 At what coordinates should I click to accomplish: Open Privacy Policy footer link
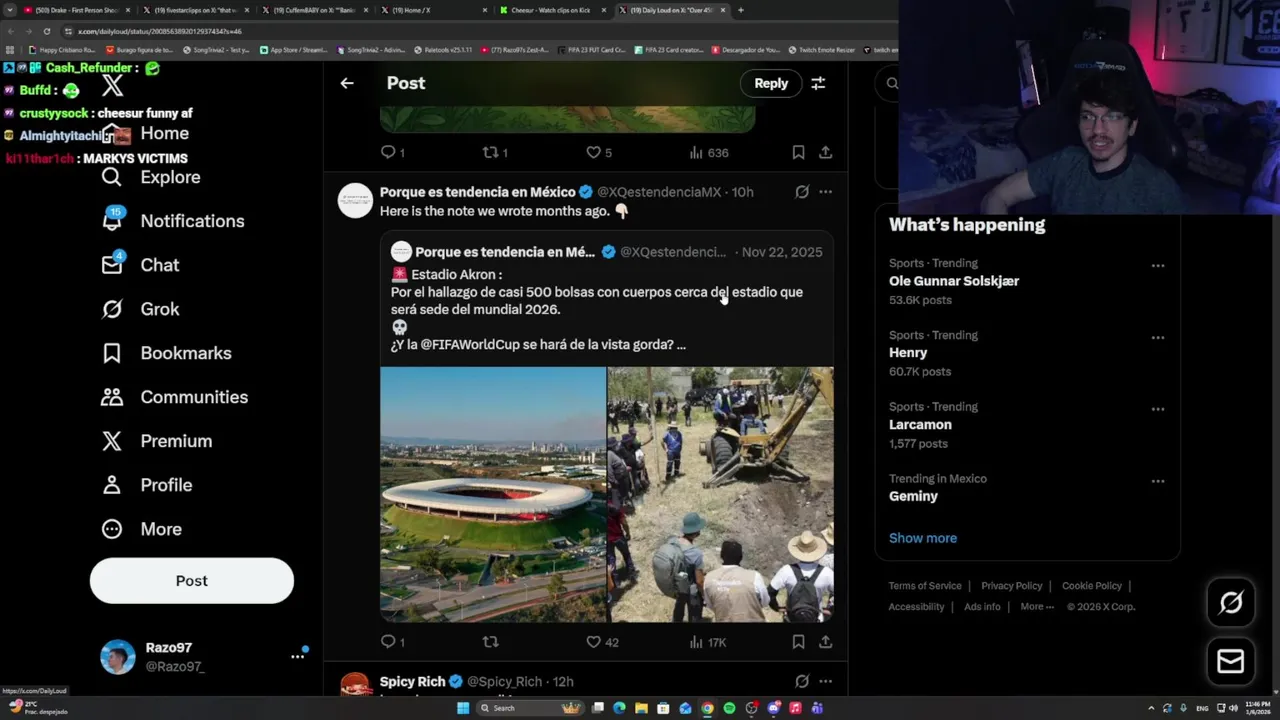tap(1012, 586)
